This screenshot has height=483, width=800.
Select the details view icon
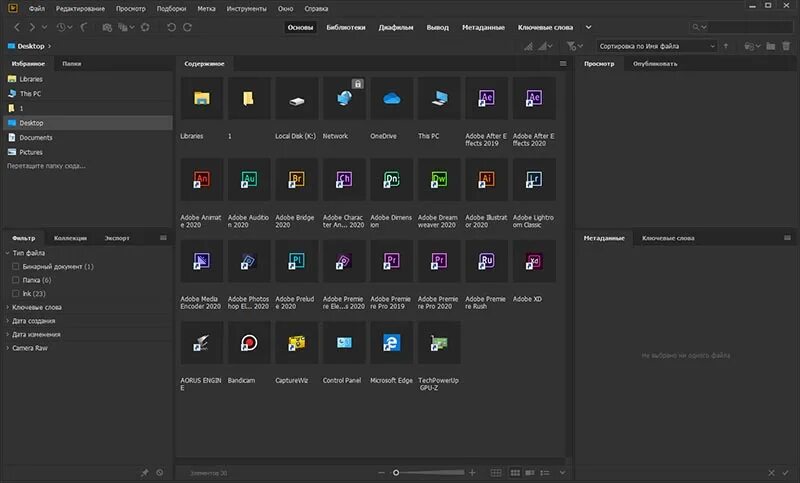(x=530, y=473)
